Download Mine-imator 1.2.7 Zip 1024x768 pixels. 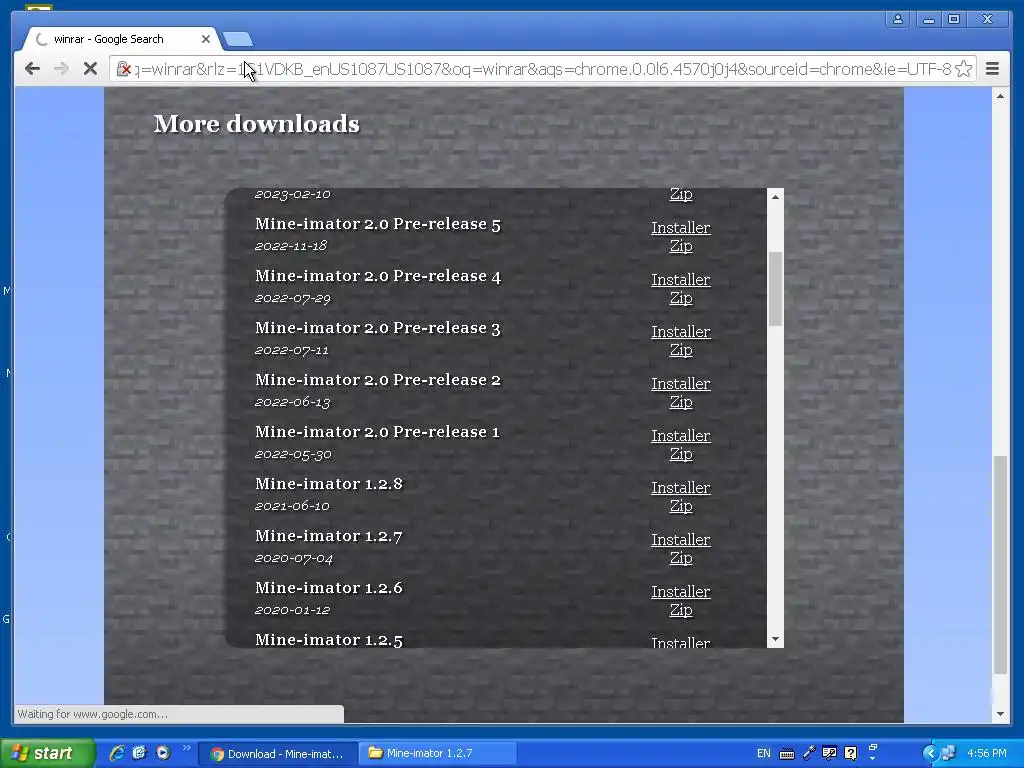point(680,558)
